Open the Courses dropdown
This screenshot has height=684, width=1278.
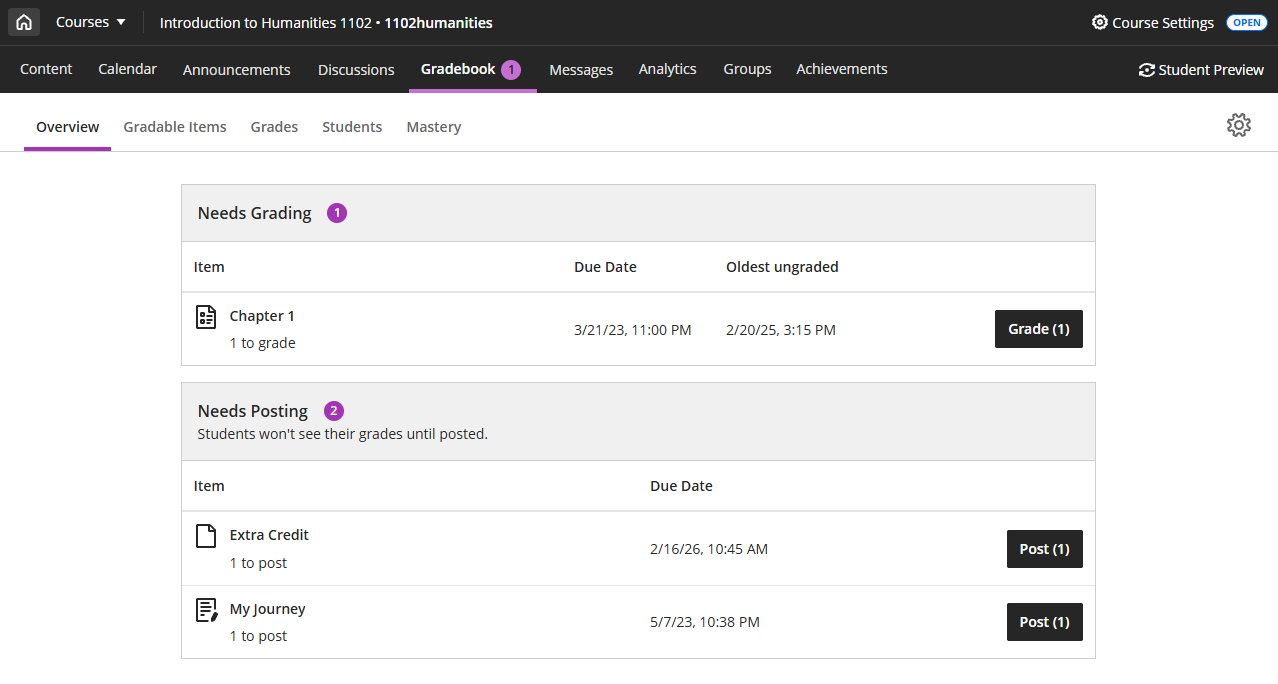click(x=89, y=22)
